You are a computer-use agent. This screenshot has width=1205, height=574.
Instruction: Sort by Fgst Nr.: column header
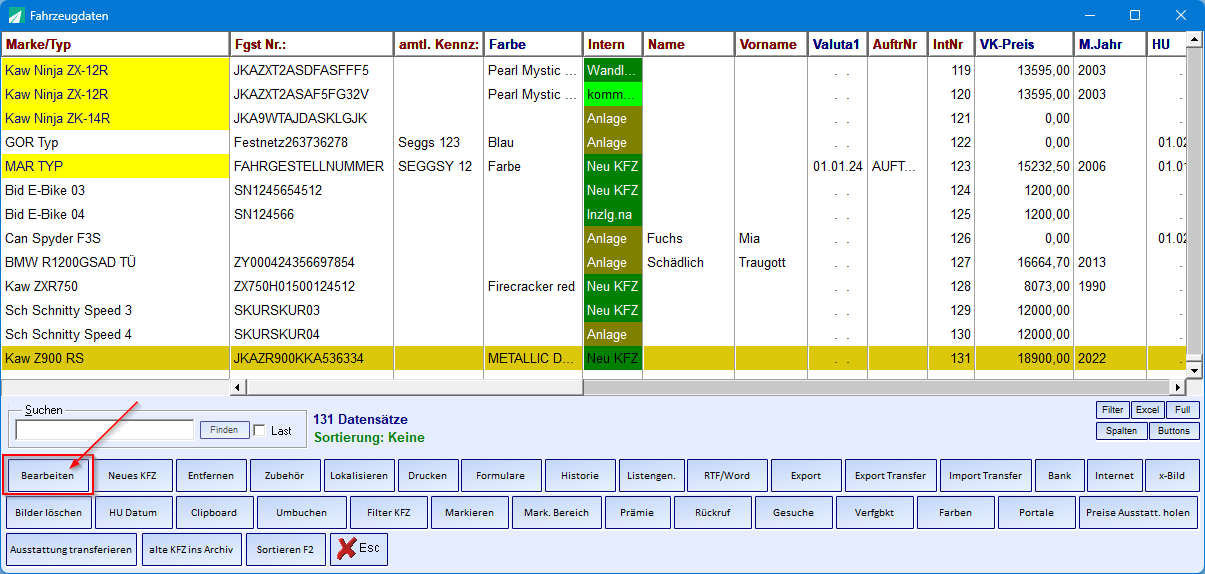coord(312,44)
